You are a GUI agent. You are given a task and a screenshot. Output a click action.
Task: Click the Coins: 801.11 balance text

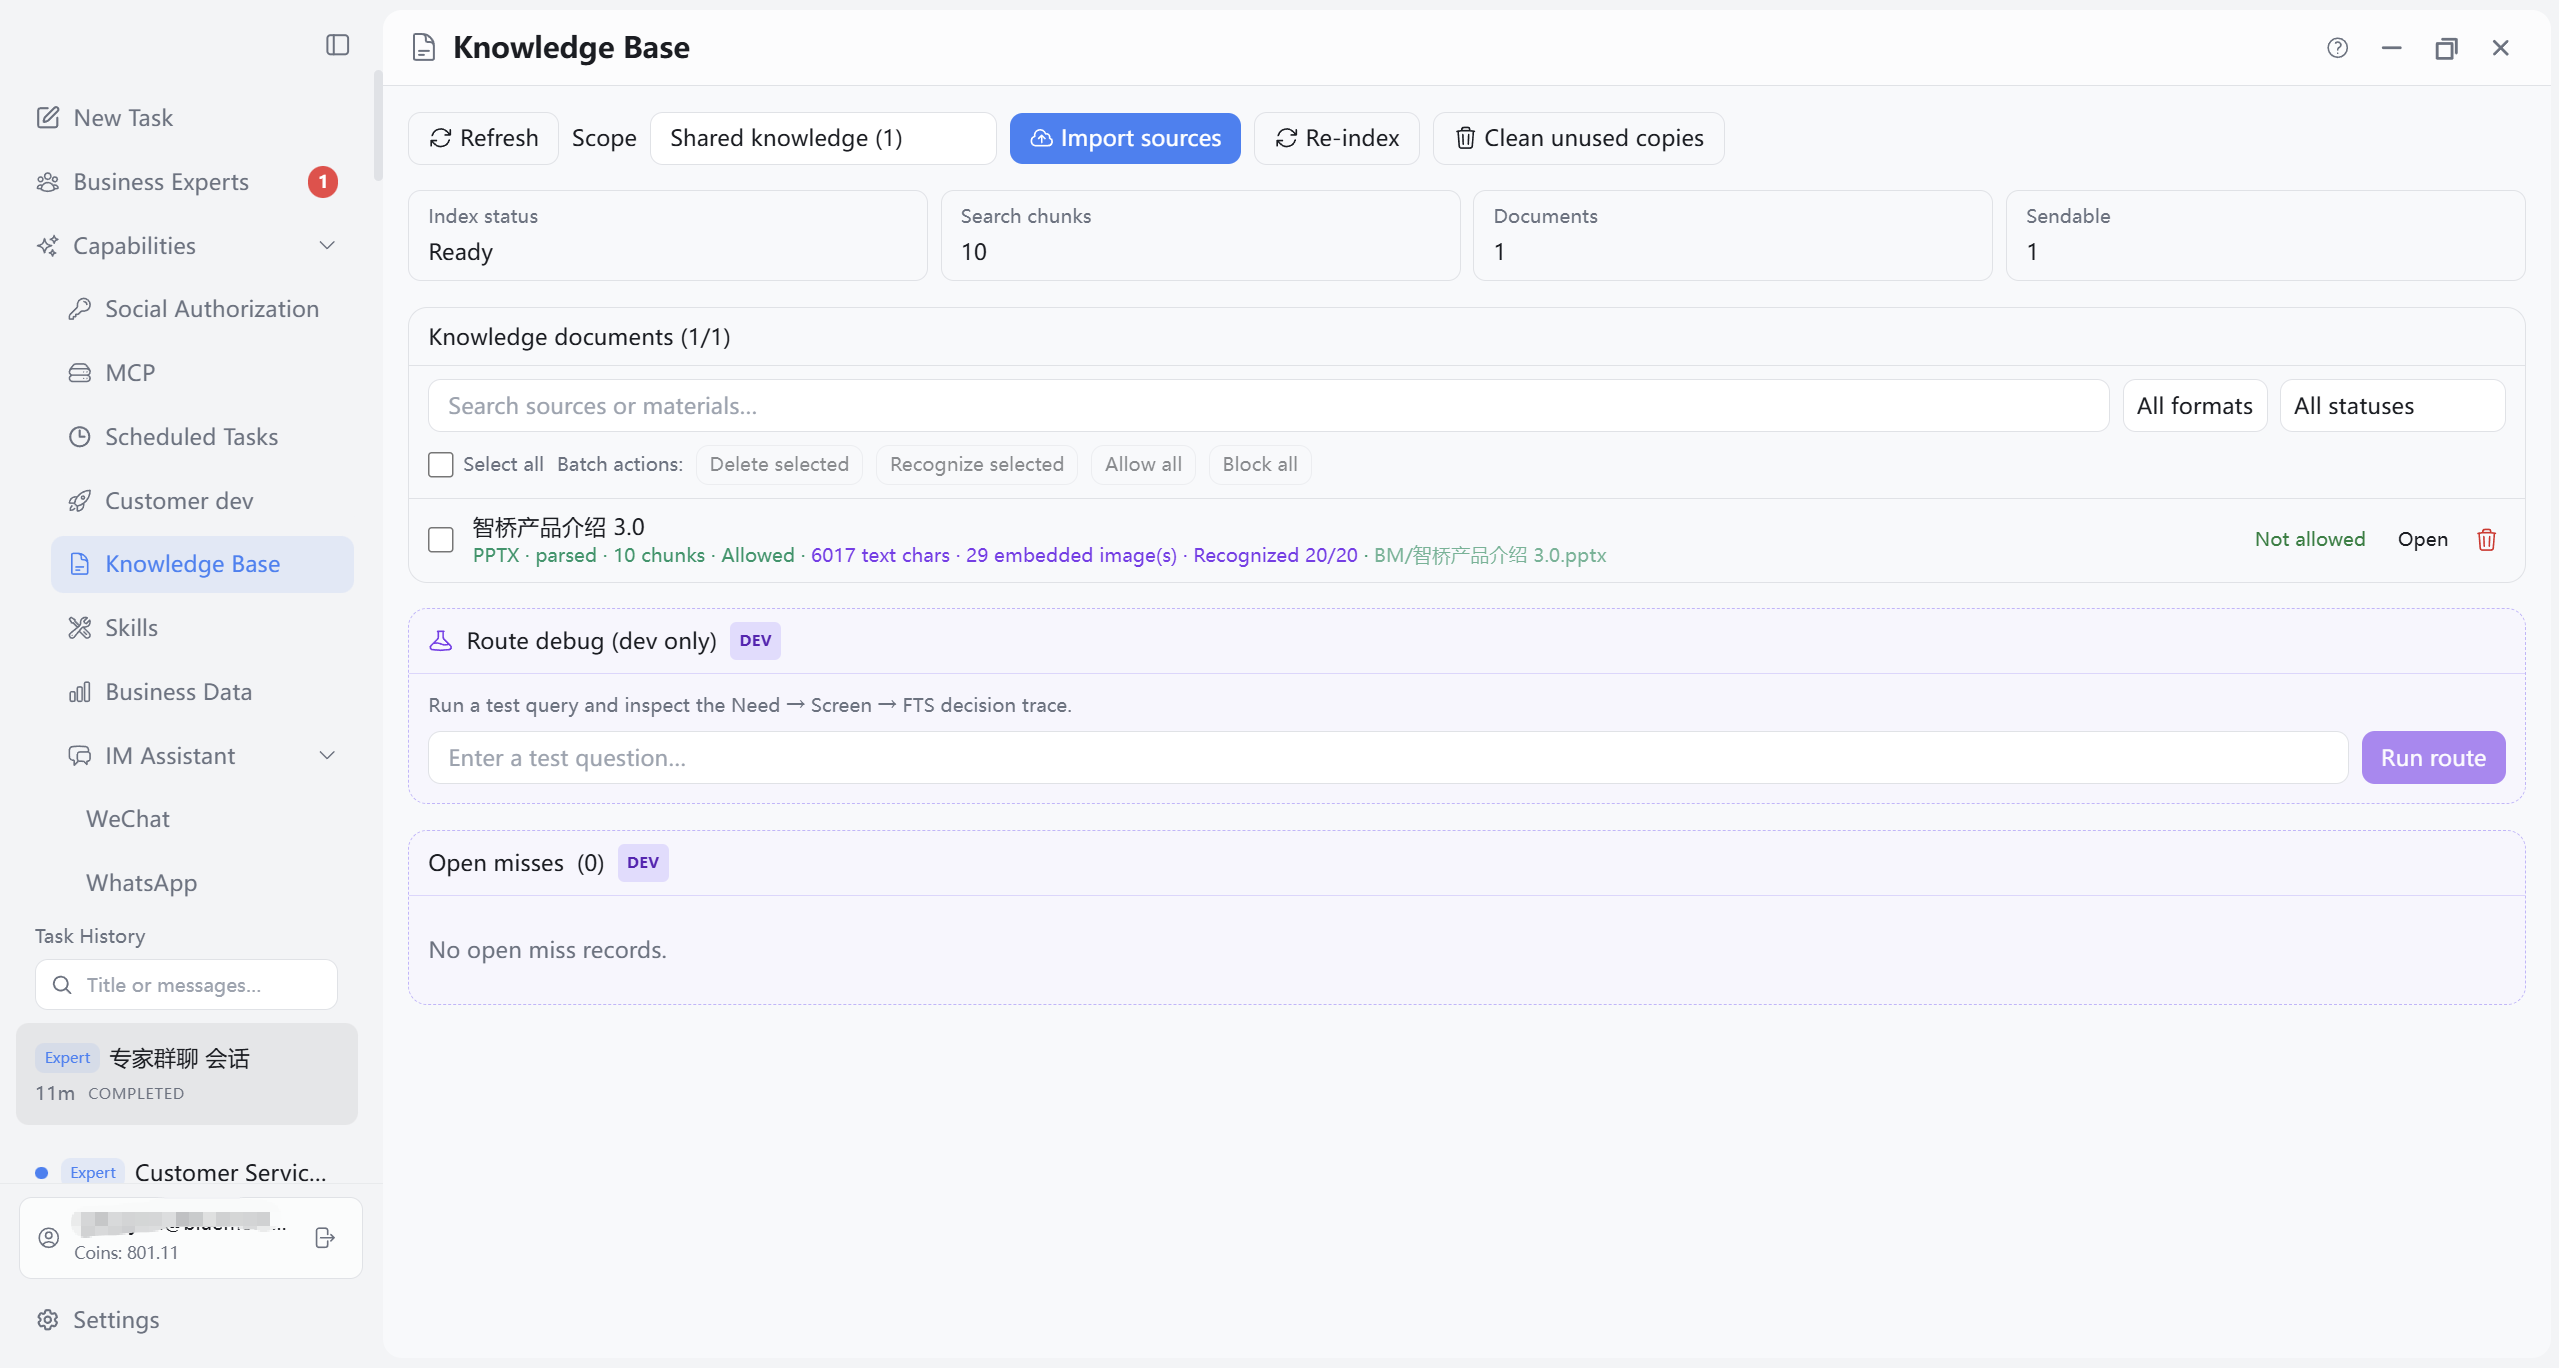click(126, 1253)
